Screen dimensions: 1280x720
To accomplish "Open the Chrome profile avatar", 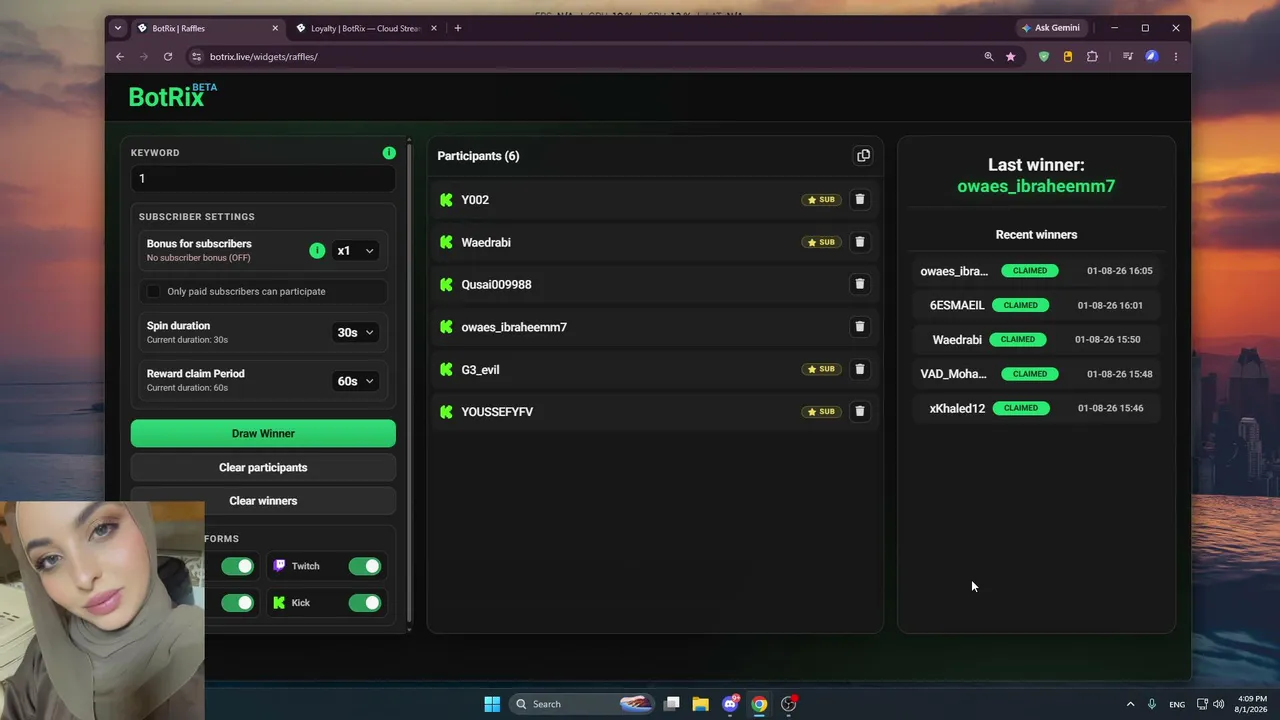I will pyautogui.click(x=1152, y=57).
